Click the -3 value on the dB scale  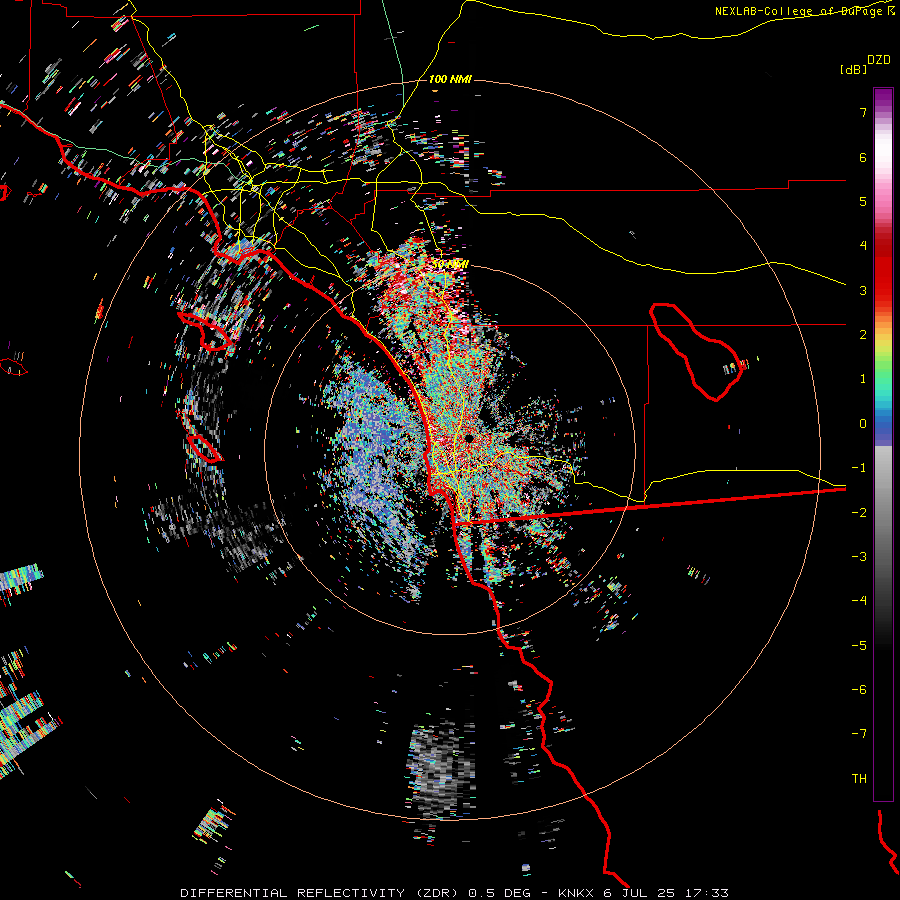coord(859,556)
